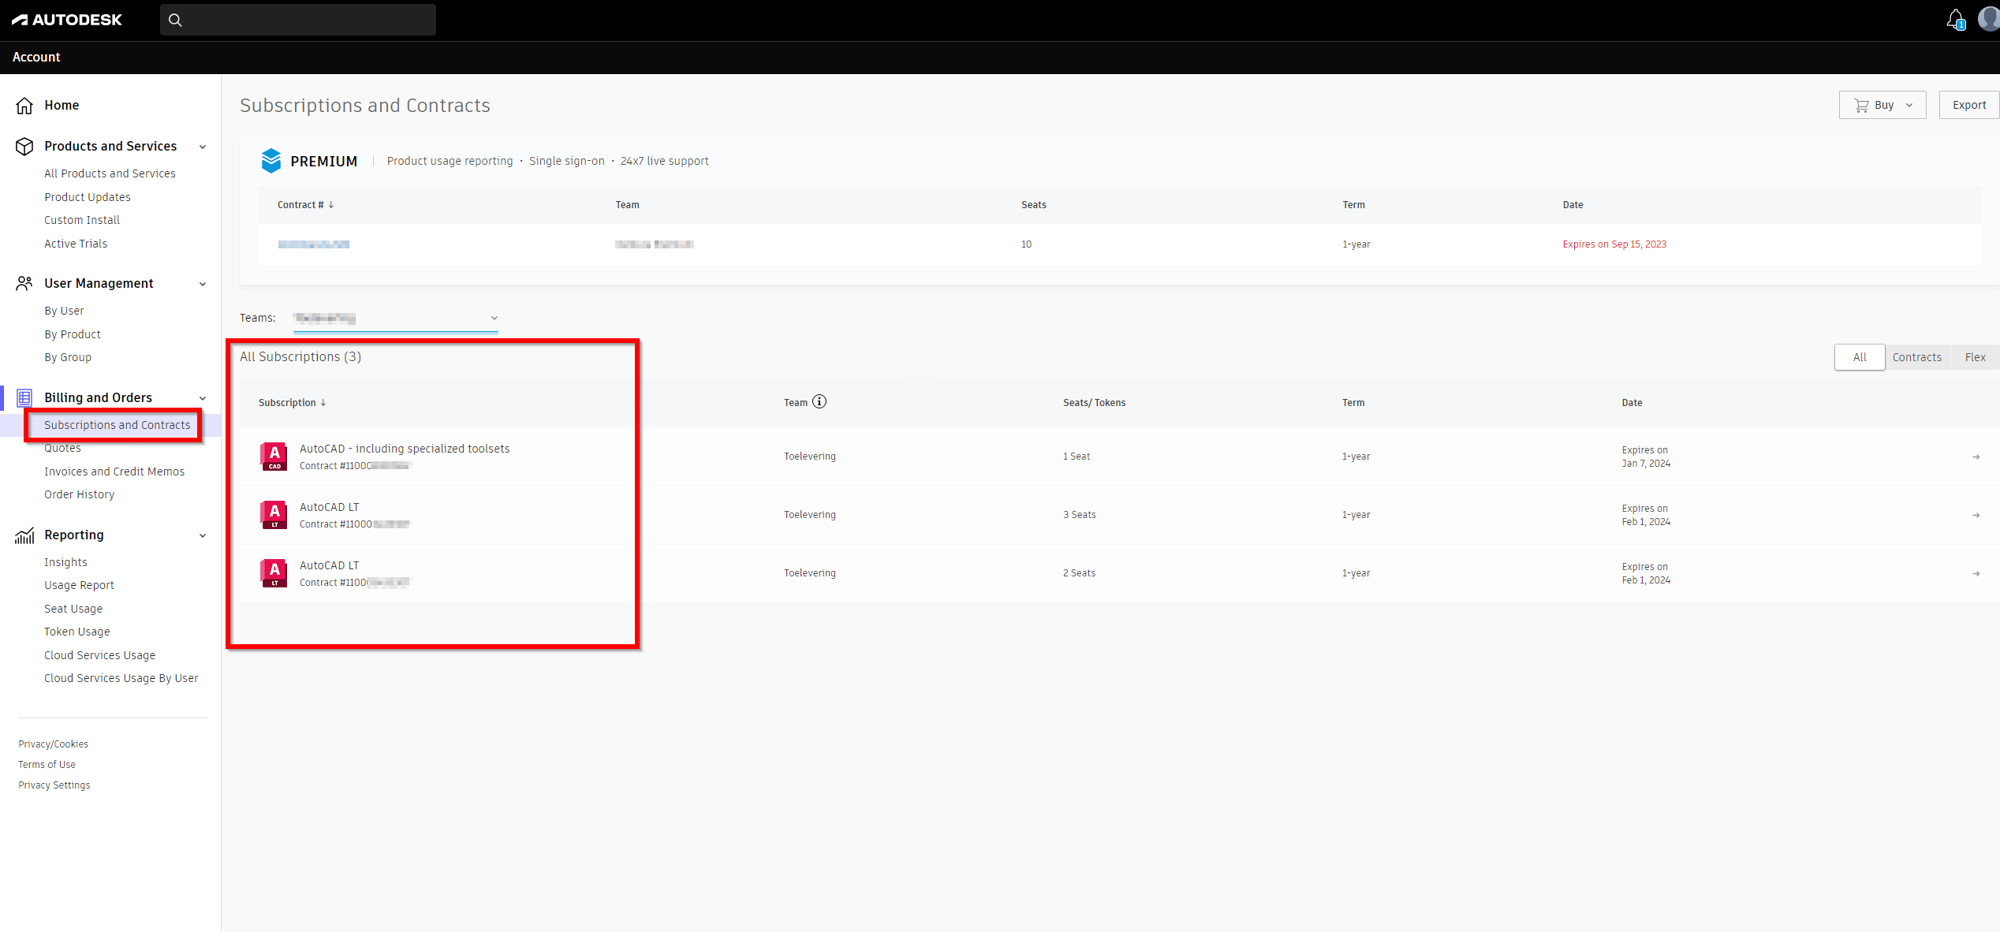
Task: Click the Export button
Action: 1969,105
